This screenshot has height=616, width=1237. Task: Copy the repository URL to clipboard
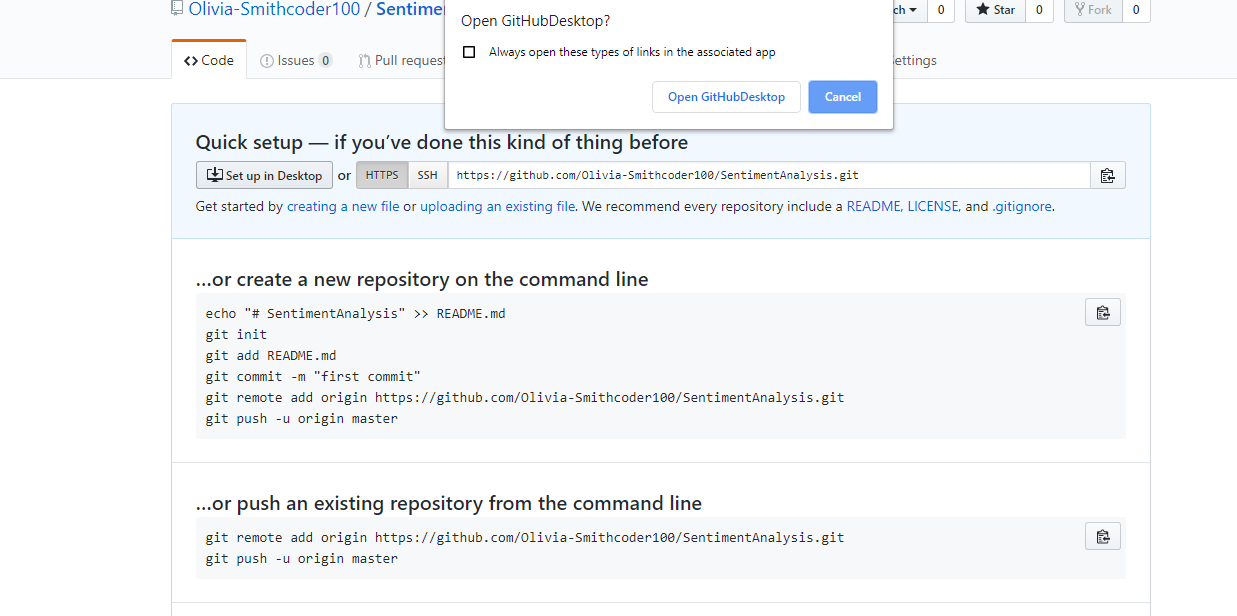click(1108, 174)
